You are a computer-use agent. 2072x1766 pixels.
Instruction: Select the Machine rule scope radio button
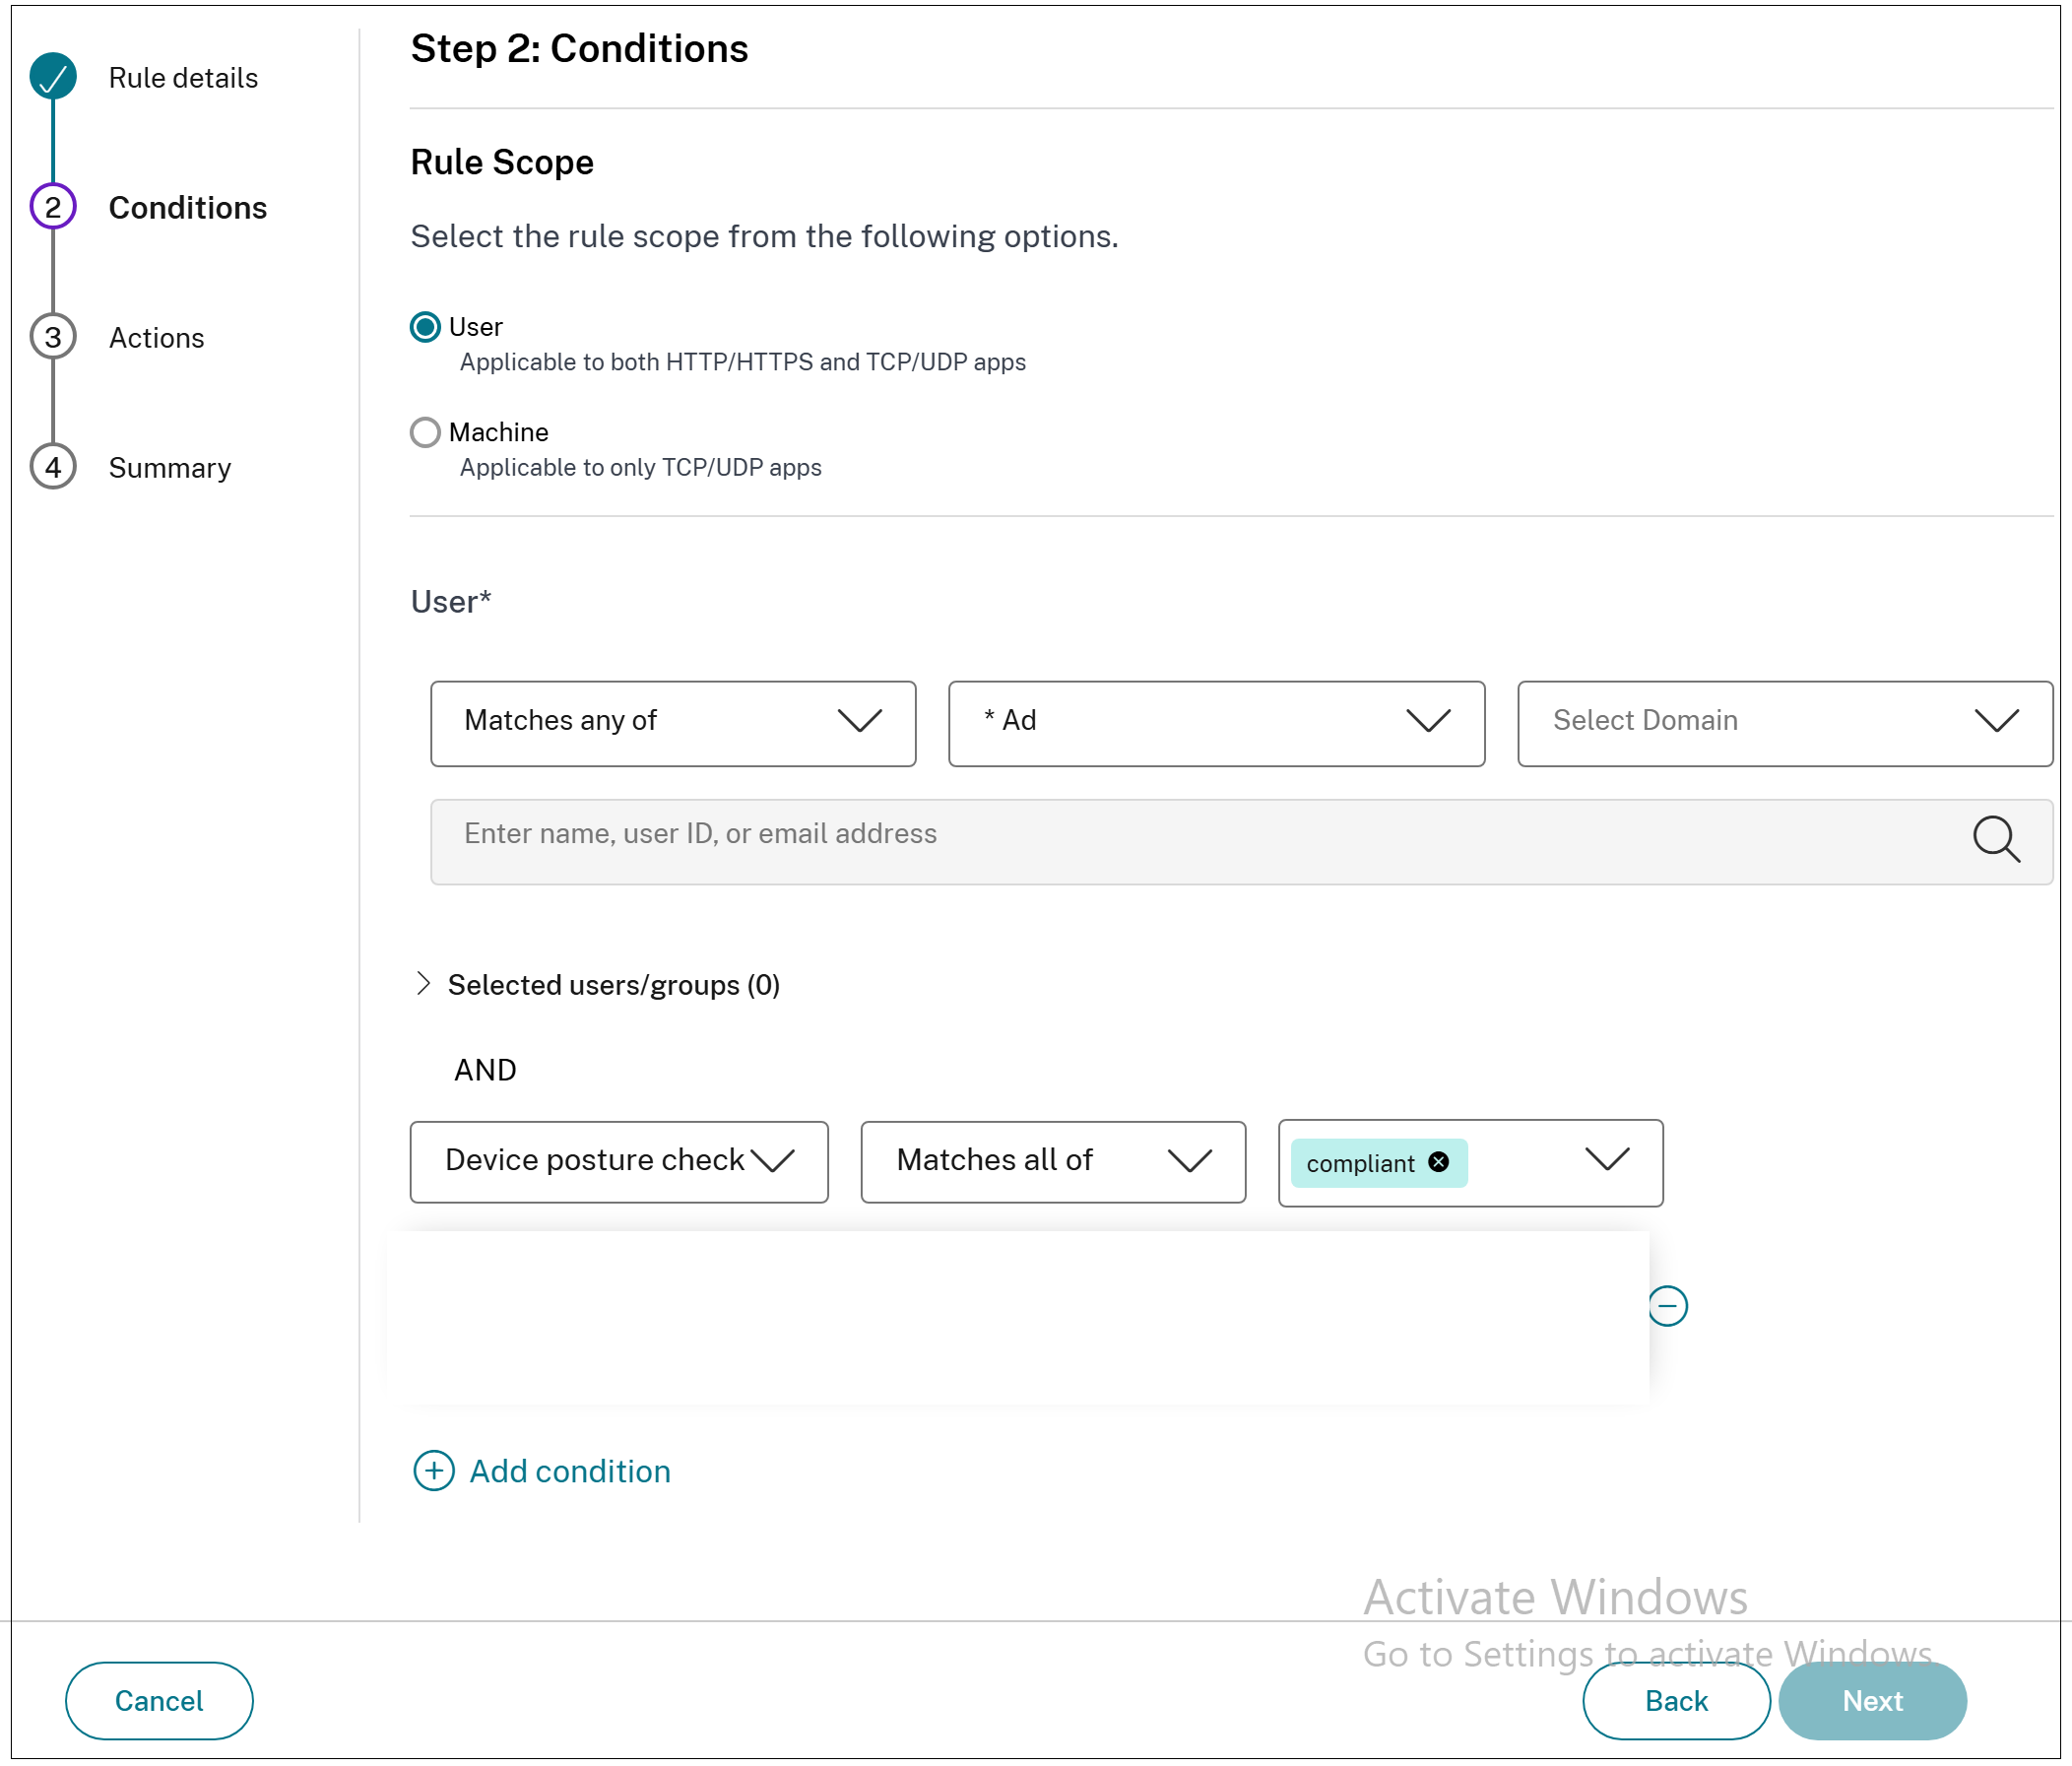click(x=425, y=432)
